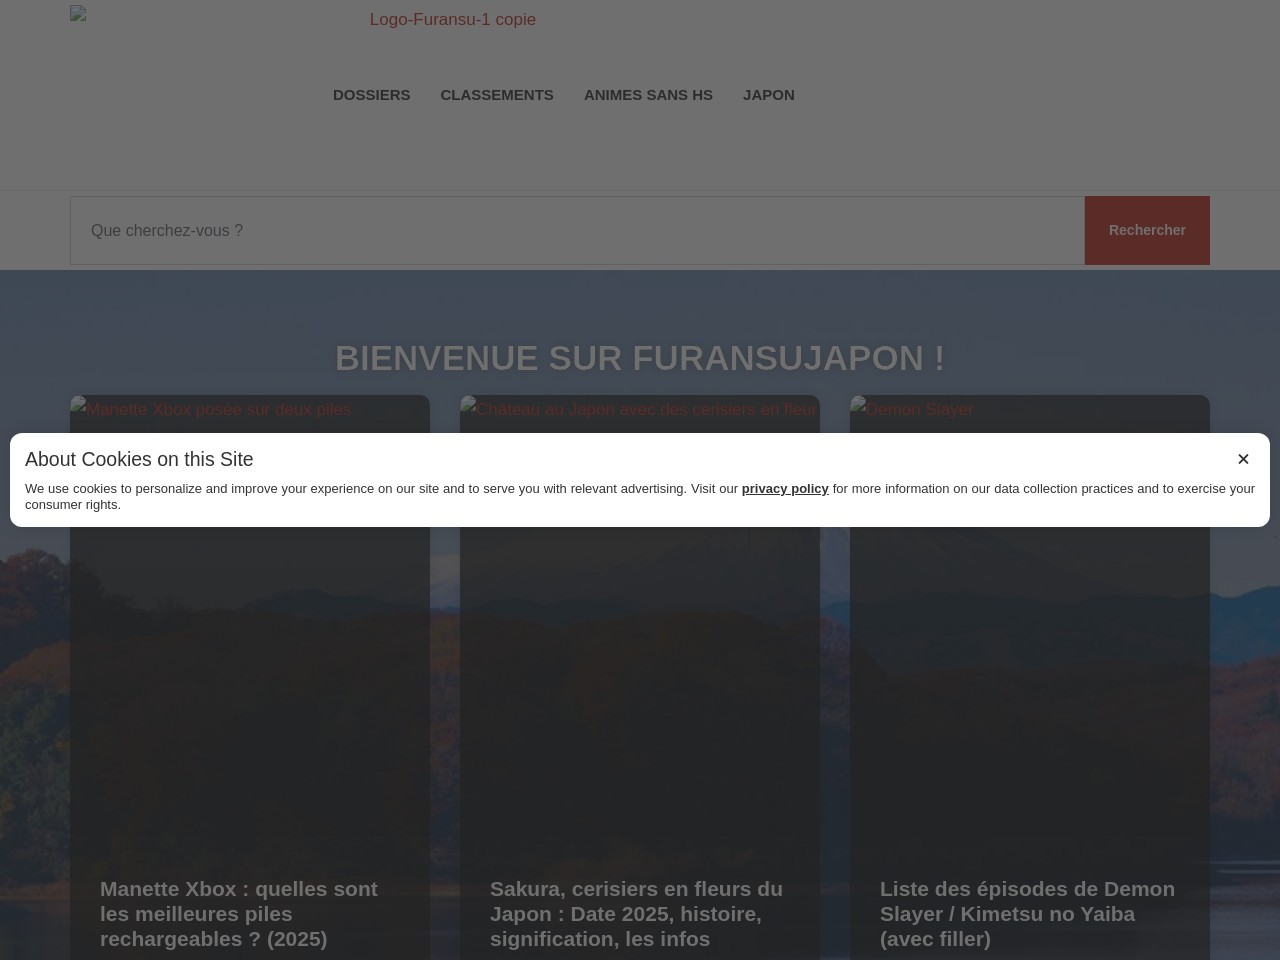Click the 'About Cookies on this Site' title
Screen dimensions: 1280x960
tap(139, 459)
